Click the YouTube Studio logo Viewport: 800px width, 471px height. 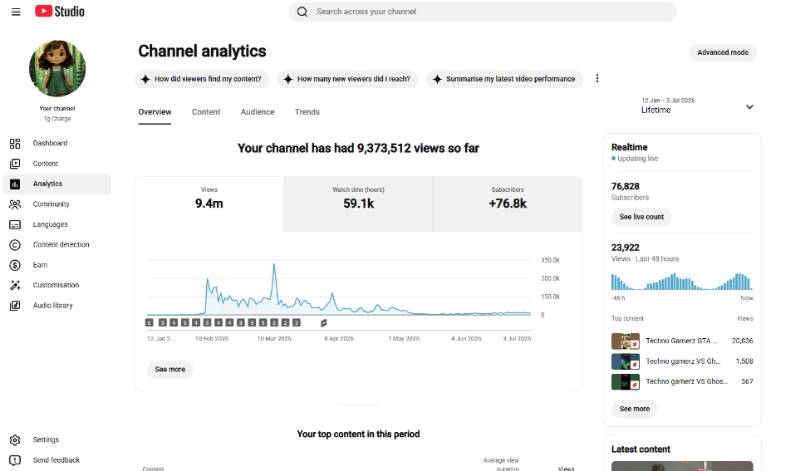(x=60, y=11)
